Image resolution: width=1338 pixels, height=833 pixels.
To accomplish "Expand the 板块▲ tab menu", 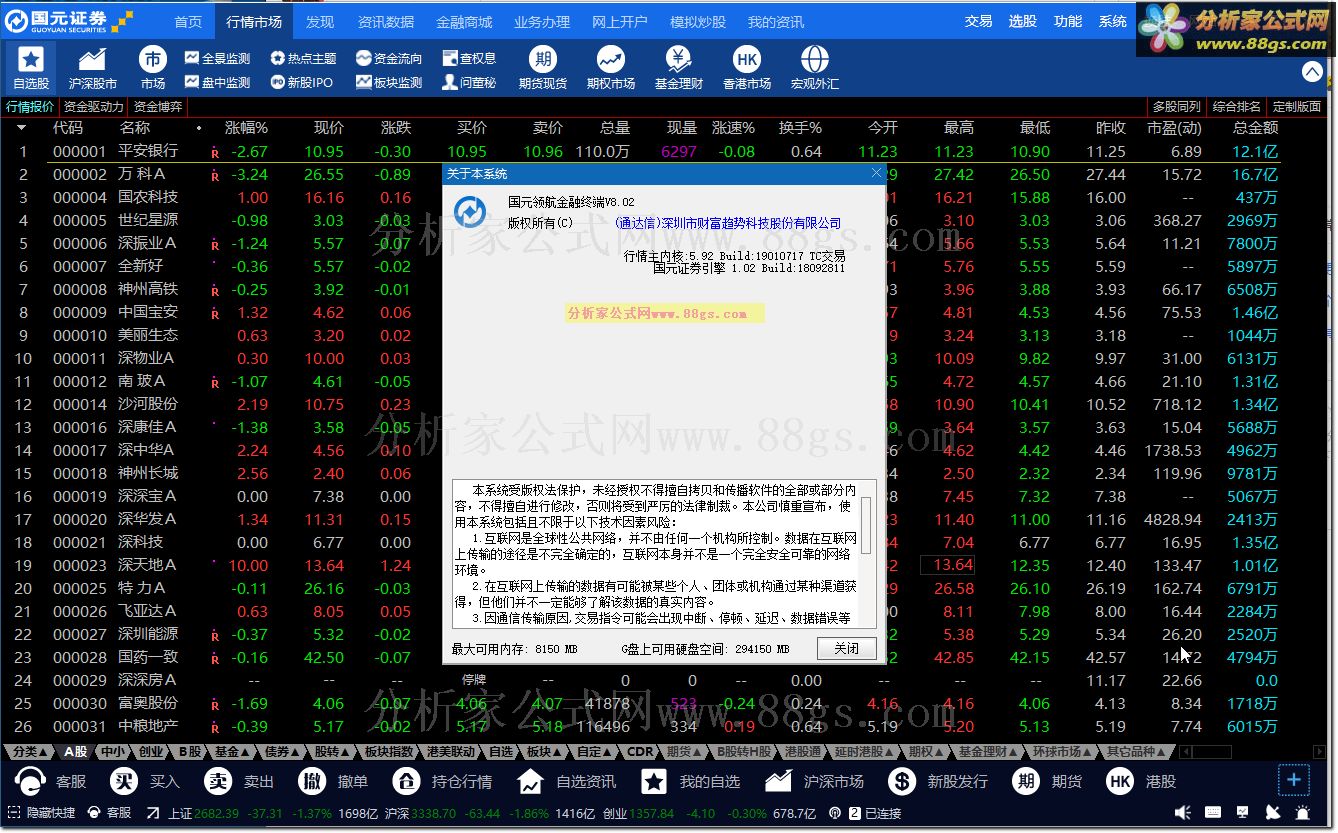I will (x=544, y=752).
